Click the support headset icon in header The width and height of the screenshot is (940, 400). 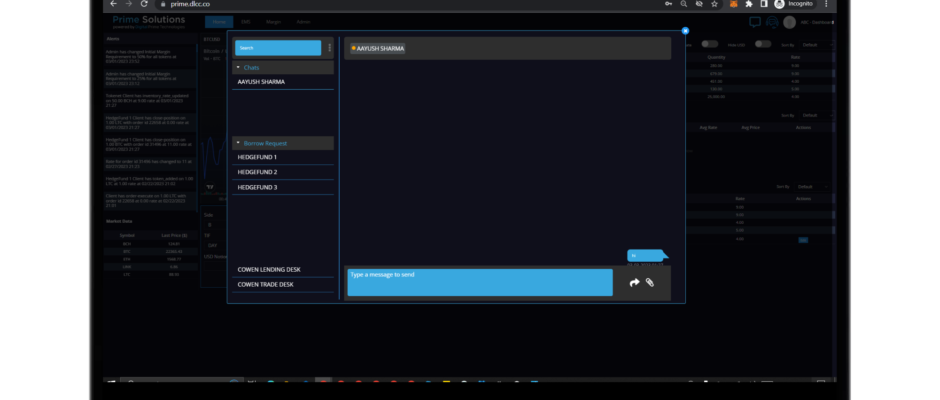point(771,21)
